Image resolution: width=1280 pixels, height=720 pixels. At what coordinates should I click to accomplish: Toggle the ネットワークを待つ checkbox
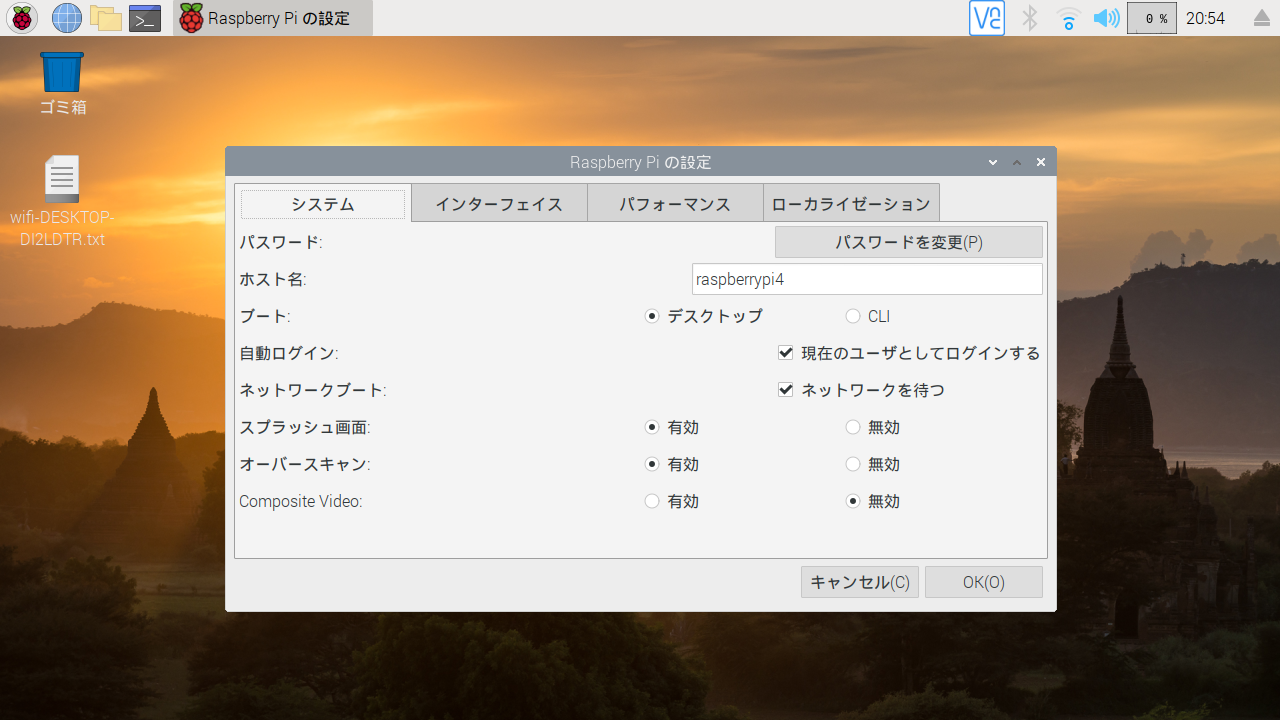point(861,390)
